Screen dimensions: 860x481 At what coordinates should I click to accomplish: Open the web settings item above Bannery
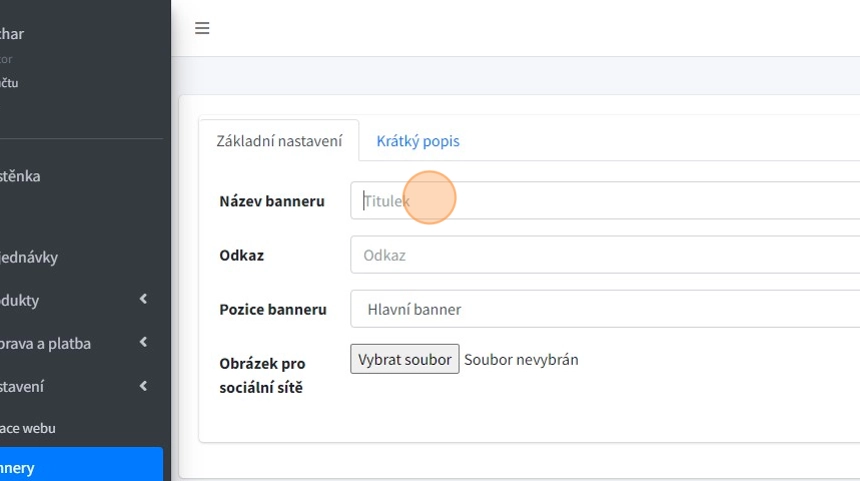click(x=28, y=428)
